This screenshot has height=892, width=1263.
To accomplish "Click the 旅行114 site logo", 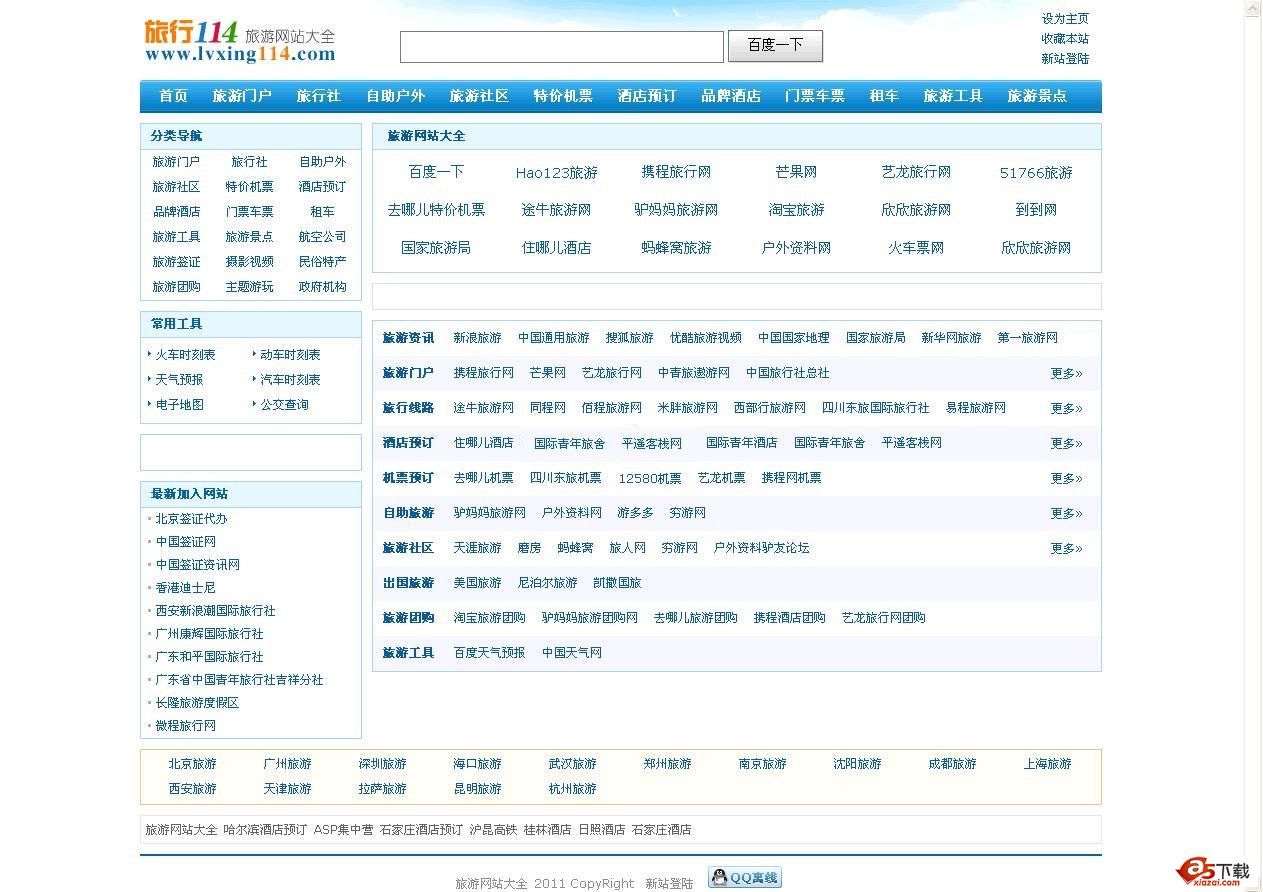I will coord(239,41).
